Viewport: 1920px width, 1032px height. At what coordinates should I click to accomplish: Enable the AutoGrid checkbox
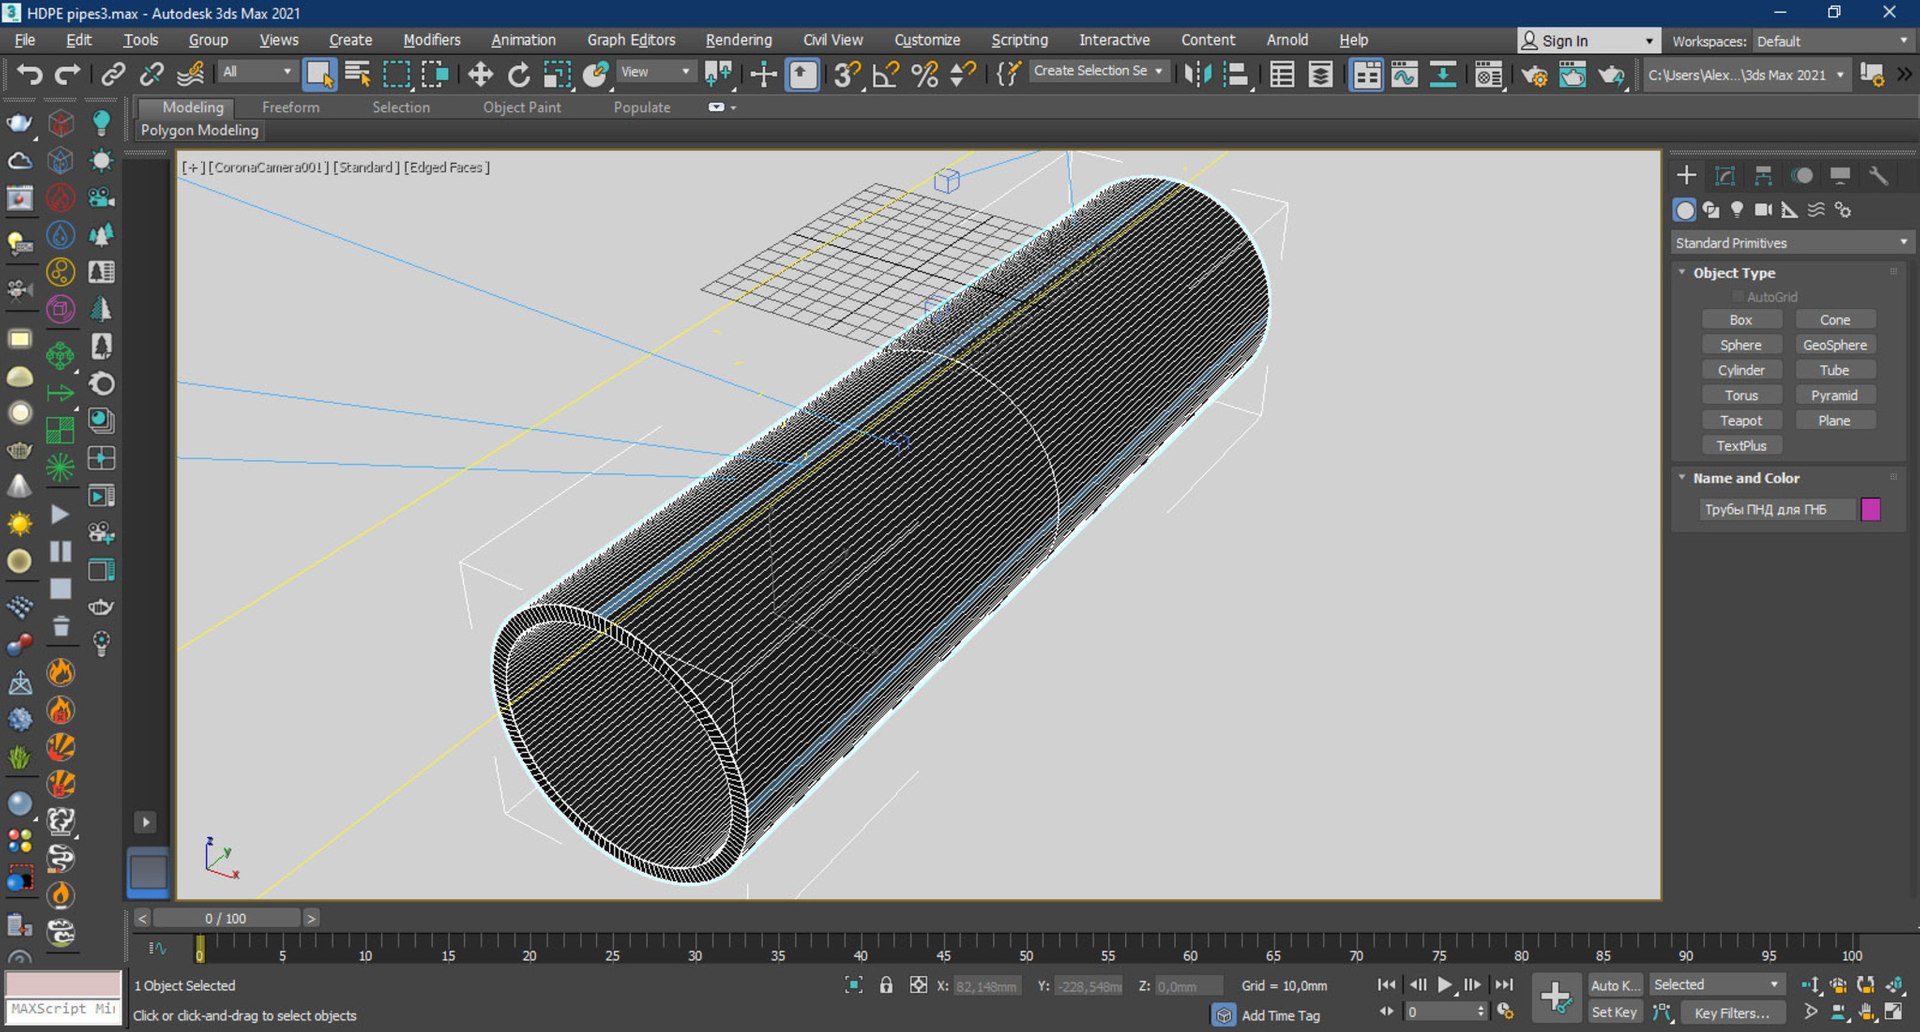click(1738, 297)
